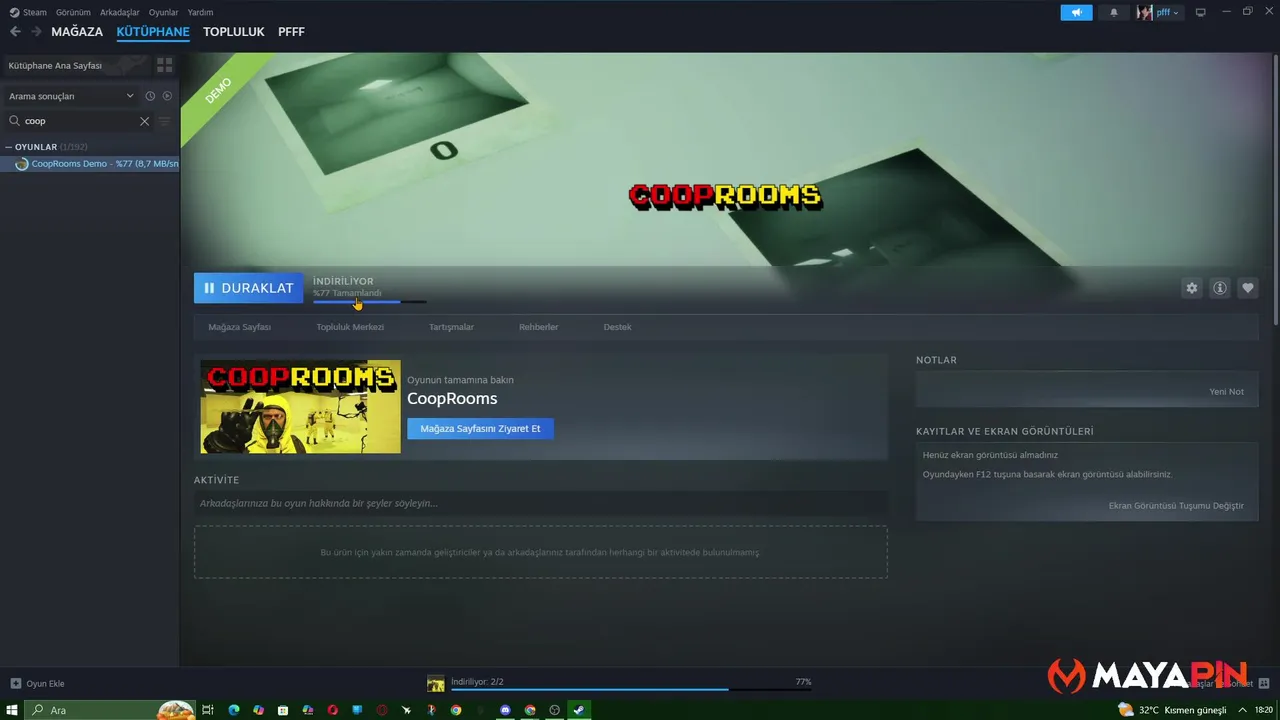Open the advanced filter options icon
The width and height of the screenshot is (1280, 720).
point(165,121)
